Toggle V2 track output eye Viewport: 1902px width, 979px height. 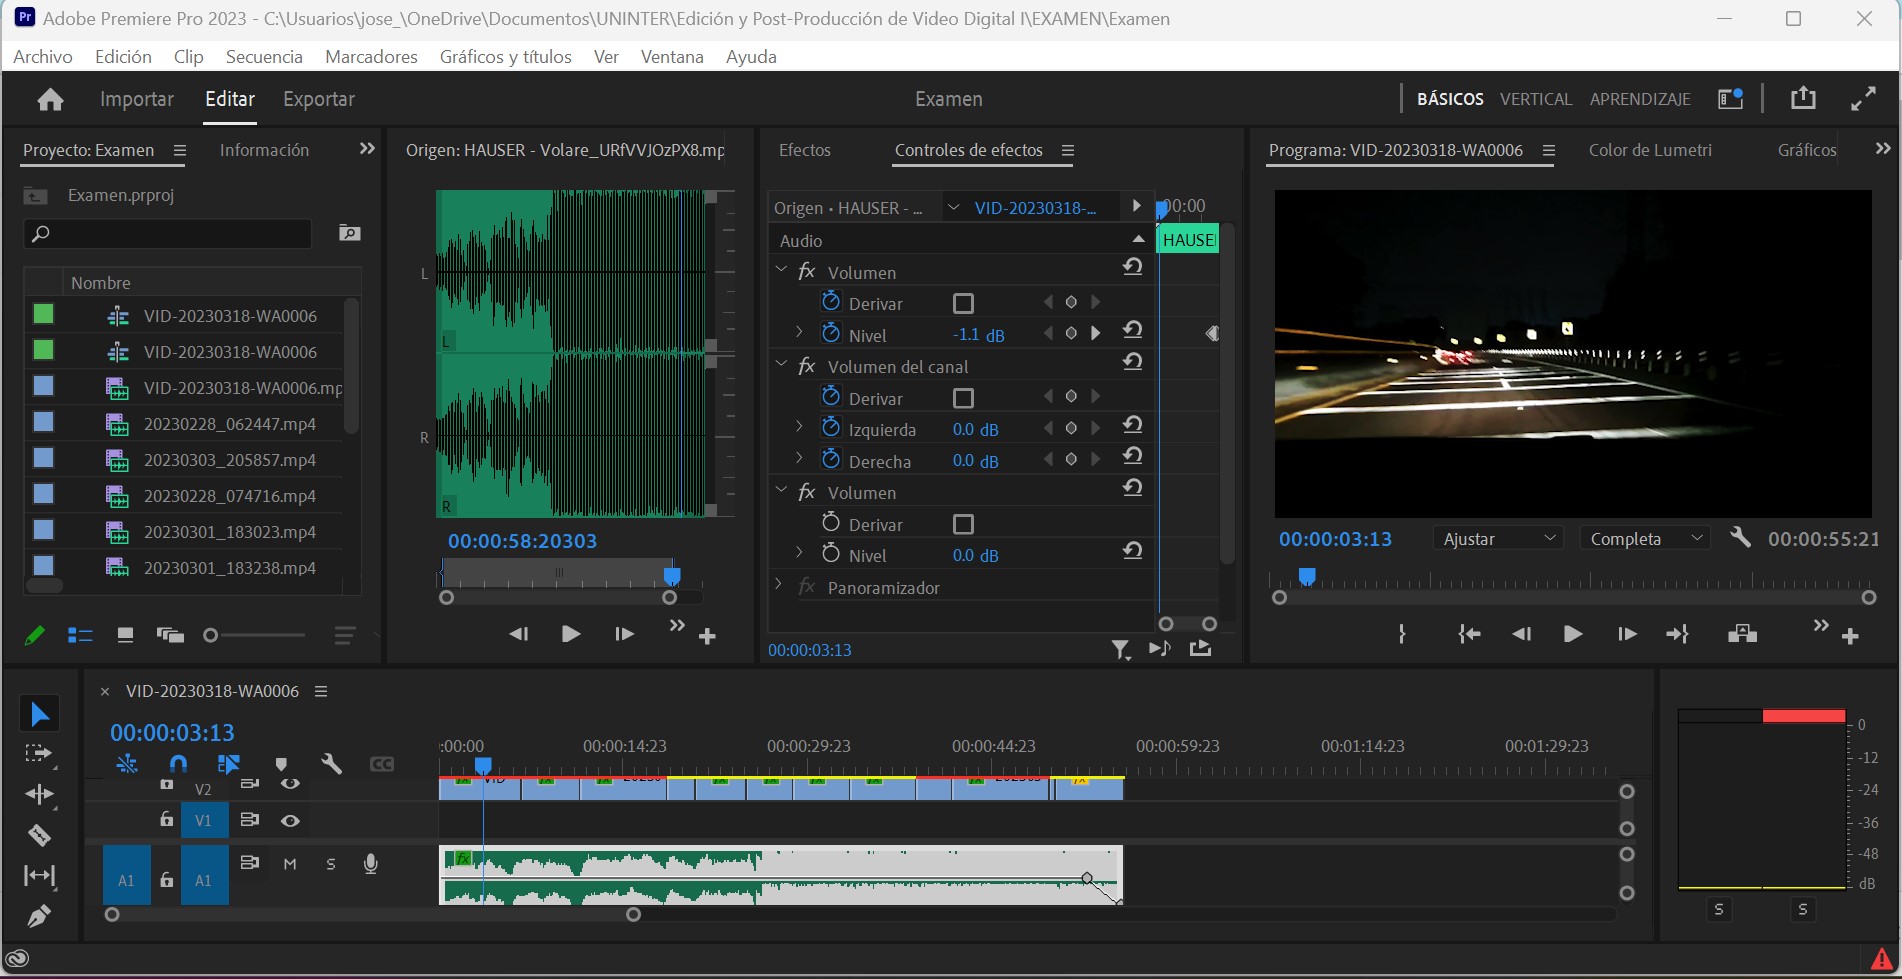[x=290, y=784]
